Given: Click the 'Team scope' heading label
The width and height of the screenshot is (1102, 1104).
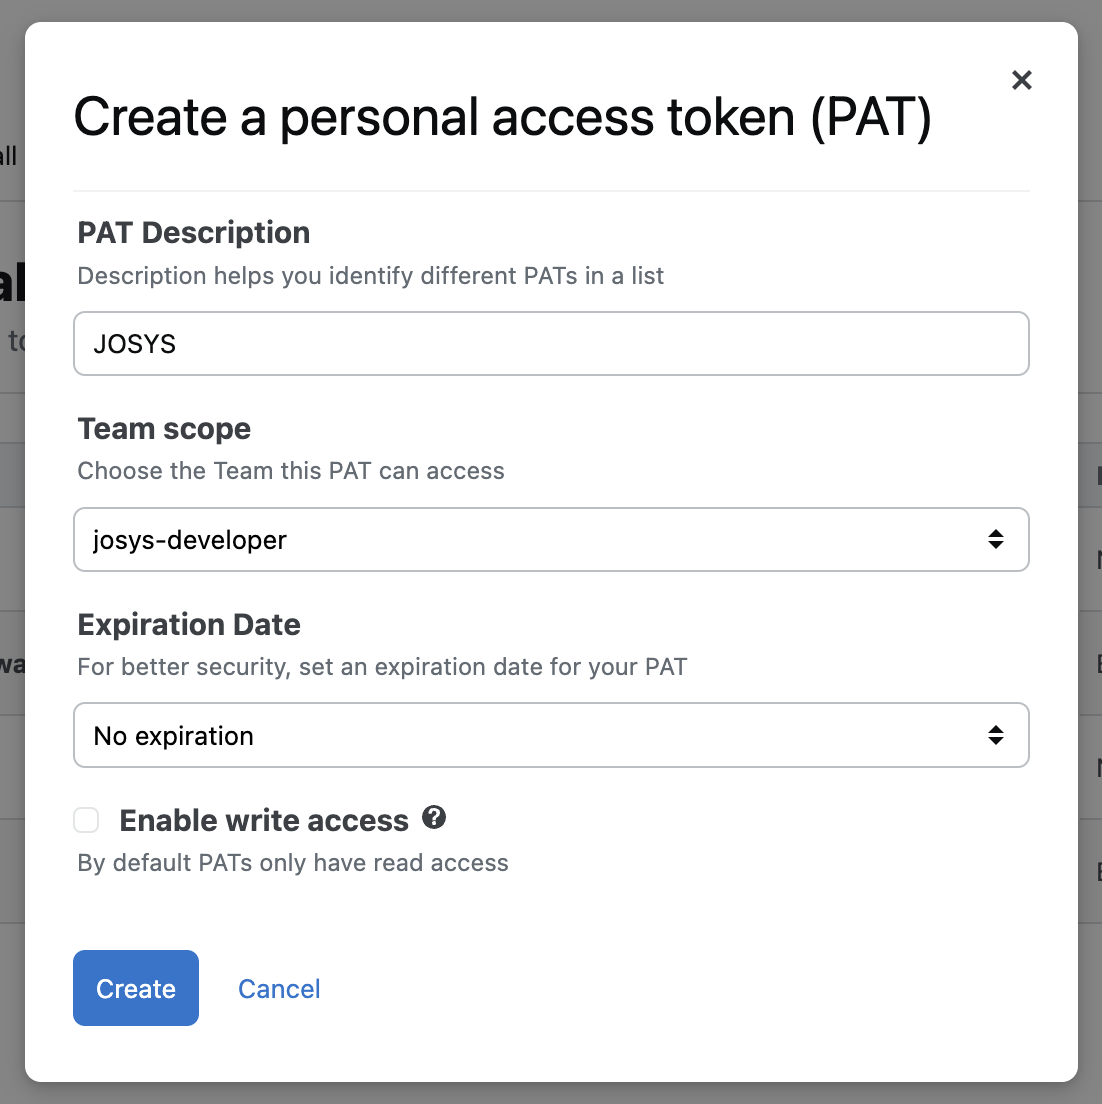Looking at the screenshot, I should [164, 429].
